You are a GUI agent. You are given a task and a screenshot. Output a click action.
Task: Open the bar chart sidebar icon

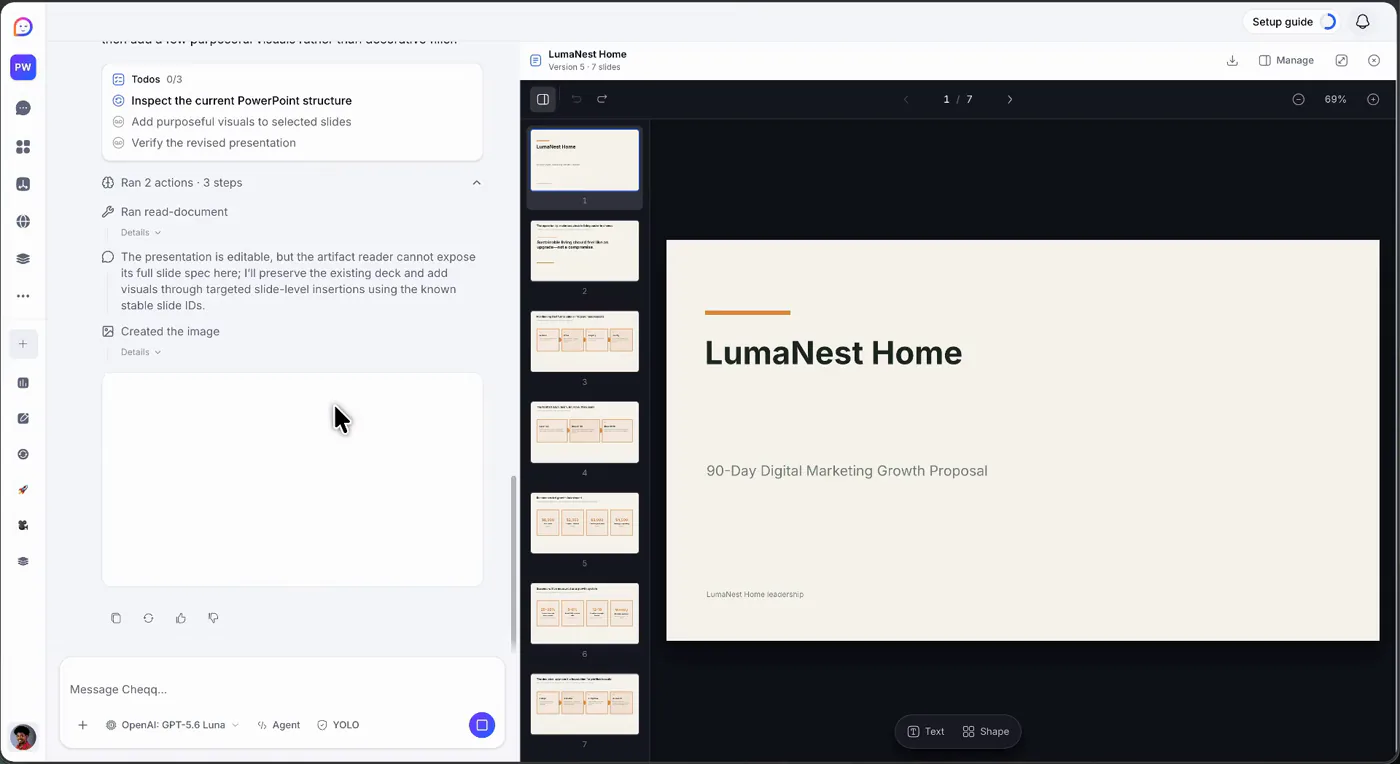click(x=23, y=382)
